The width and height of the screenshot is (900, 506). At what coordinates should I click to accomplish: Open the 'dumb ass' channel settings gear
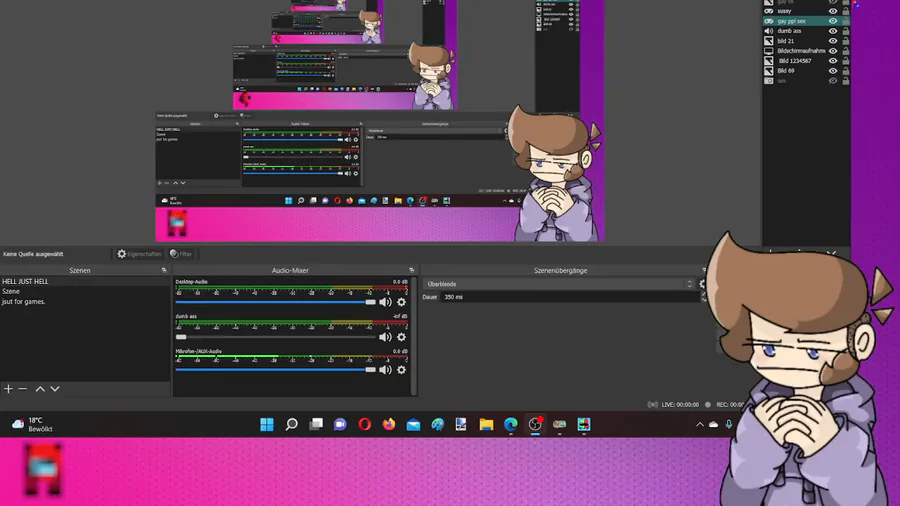(401, 337)
